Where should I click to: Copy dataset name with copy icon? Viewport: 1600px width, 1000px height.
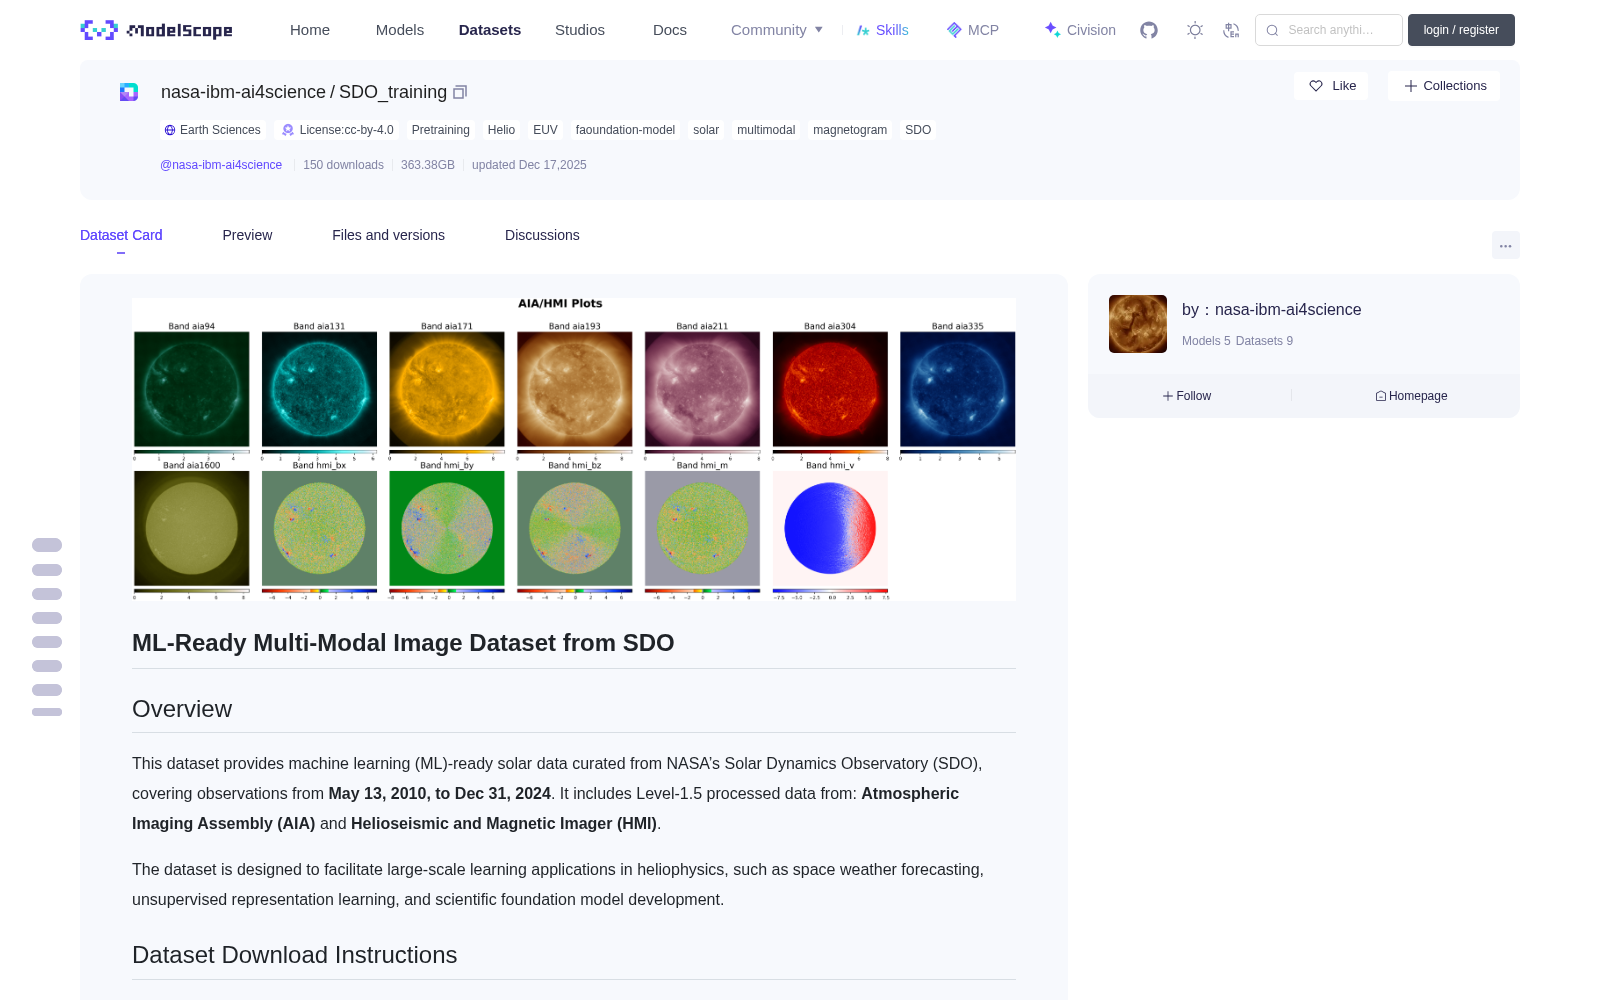click(x=460, y=92)
